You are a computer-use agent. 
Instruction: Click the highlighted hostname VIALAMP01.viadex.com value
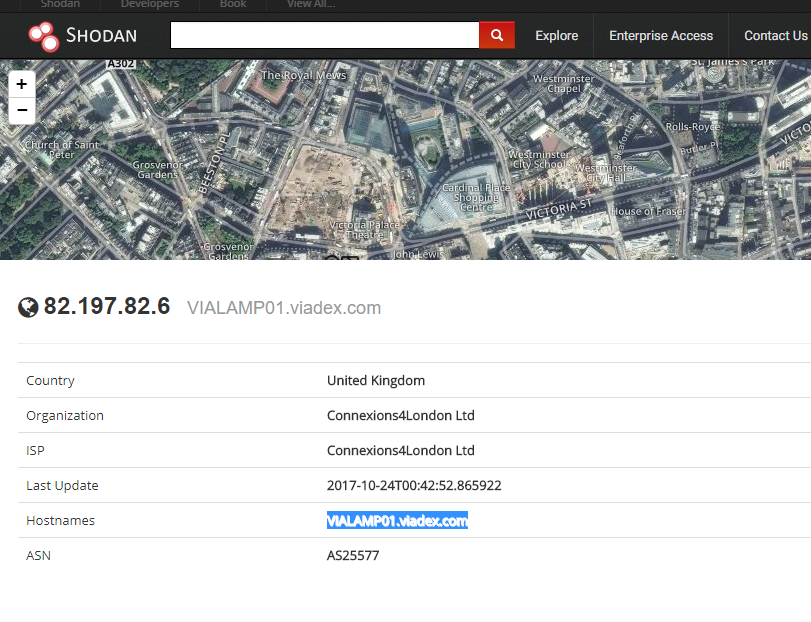(397, 521)
